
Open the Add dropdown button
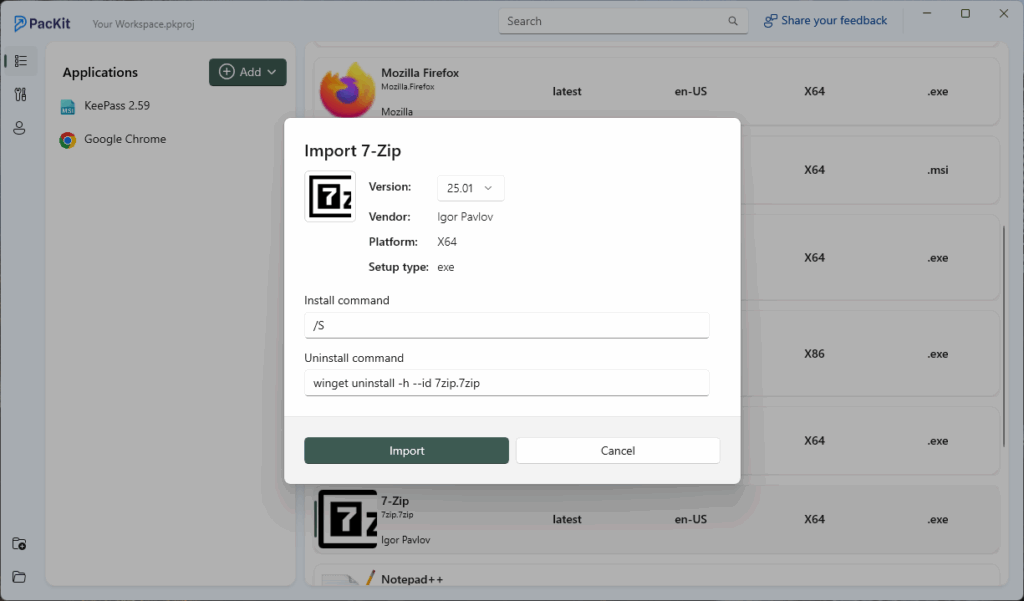pyautogui.click(x=247, y=72)
